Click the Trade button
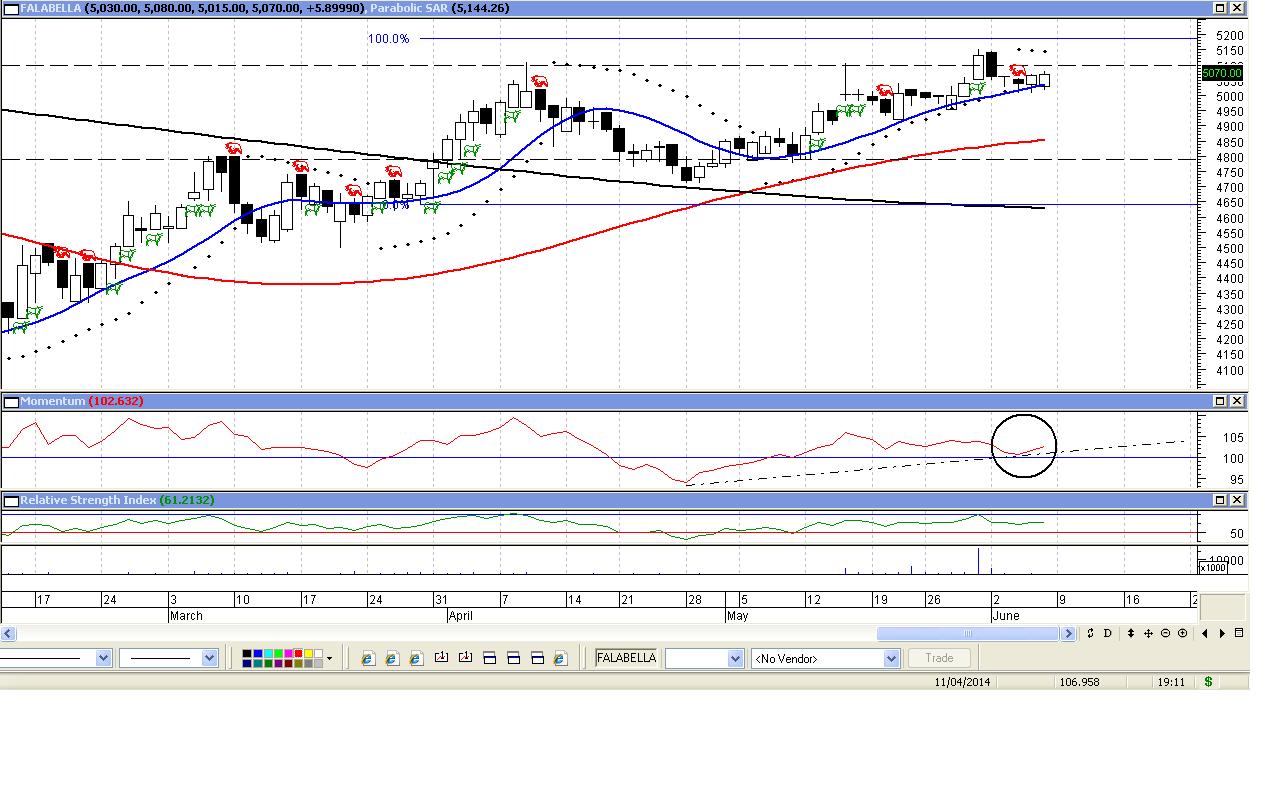 click(x=939, y=658)
